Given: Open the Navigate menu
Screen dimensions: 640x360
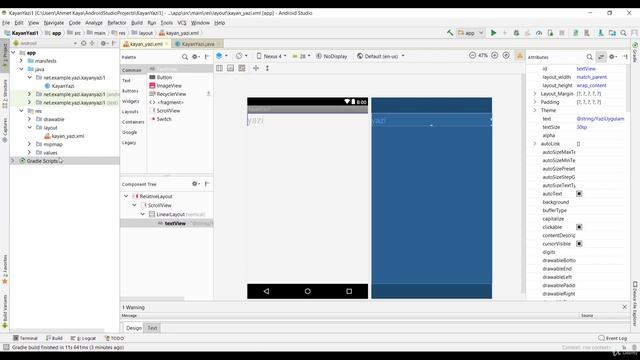Looking at the screenshot, I should point(54,23).
